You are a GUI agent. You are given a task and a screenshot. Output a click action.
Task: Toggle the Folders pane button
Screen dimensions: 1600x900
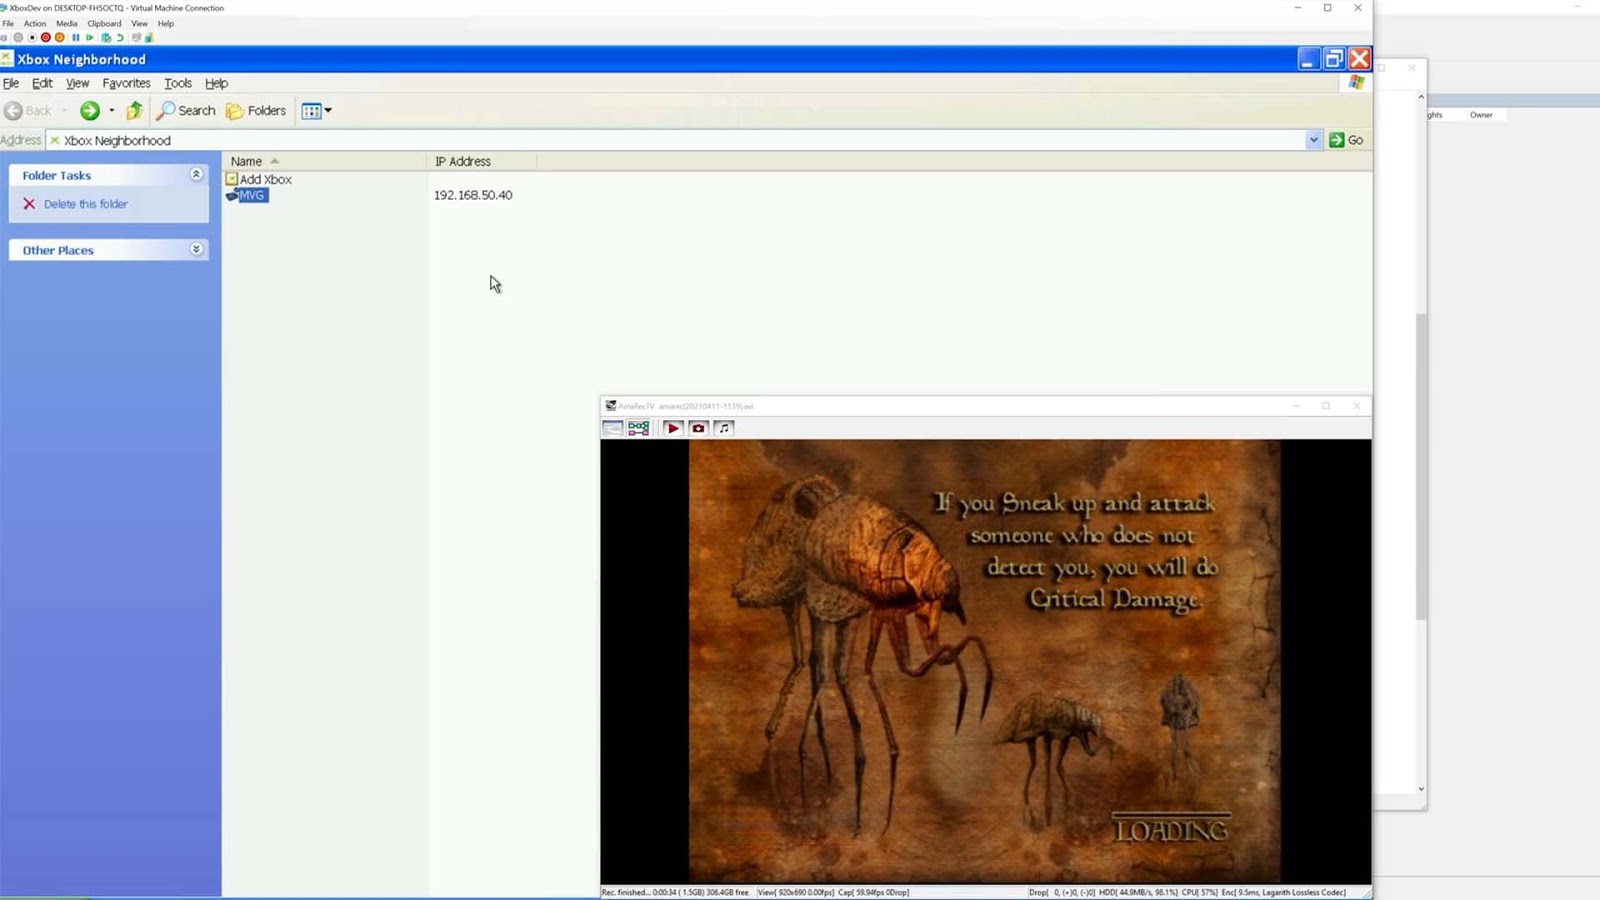click(x=256, y=111)
